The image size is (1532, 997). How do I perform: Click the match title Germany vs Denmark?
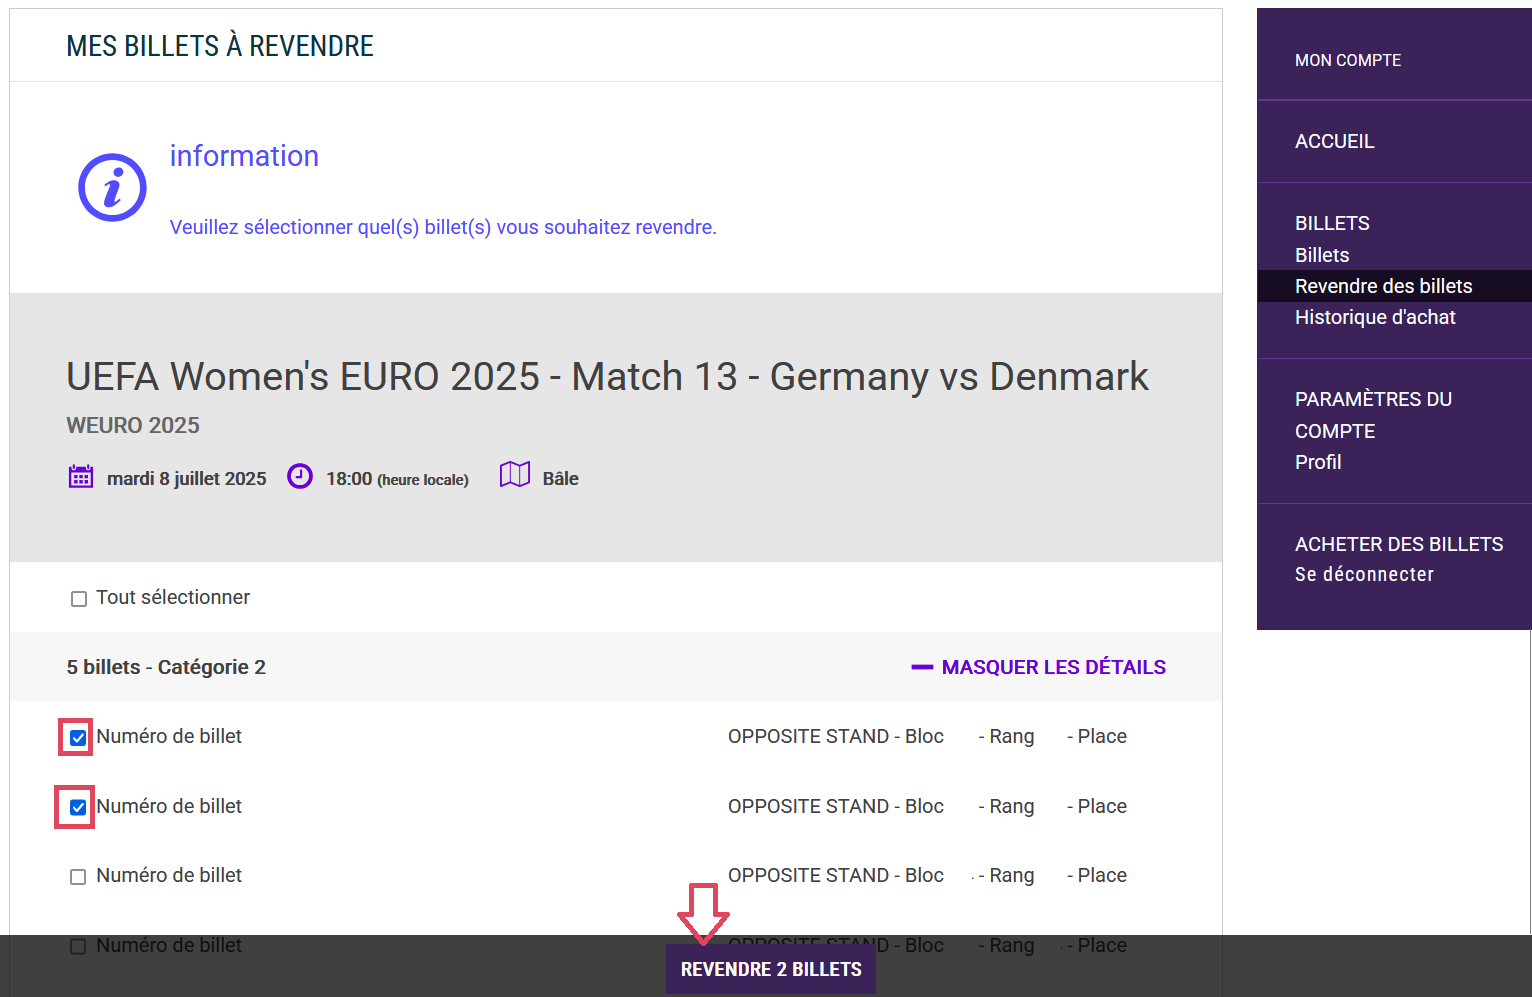click(607, 377)
